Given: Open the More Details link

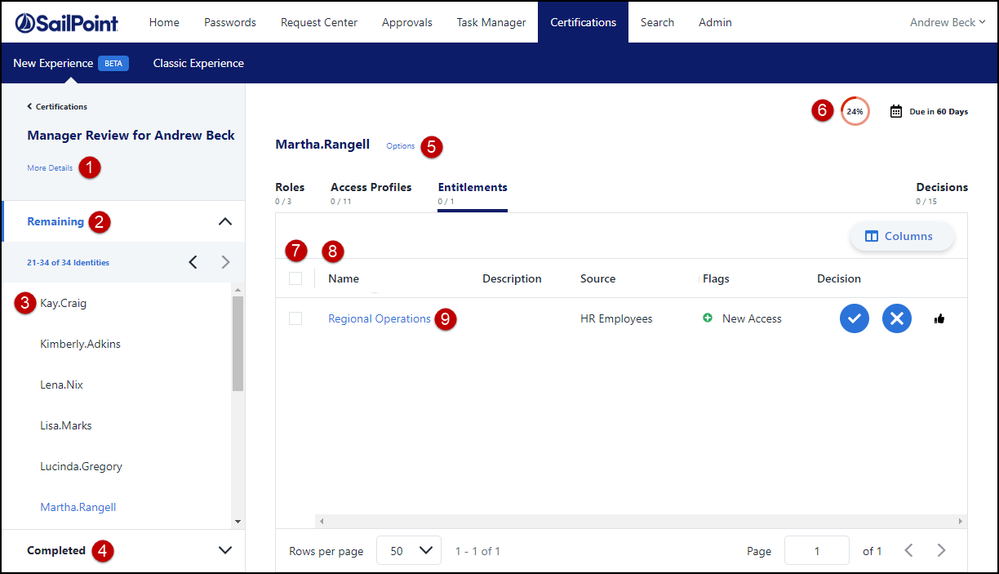Looking at the screenshot, I should tap(50, 168).
